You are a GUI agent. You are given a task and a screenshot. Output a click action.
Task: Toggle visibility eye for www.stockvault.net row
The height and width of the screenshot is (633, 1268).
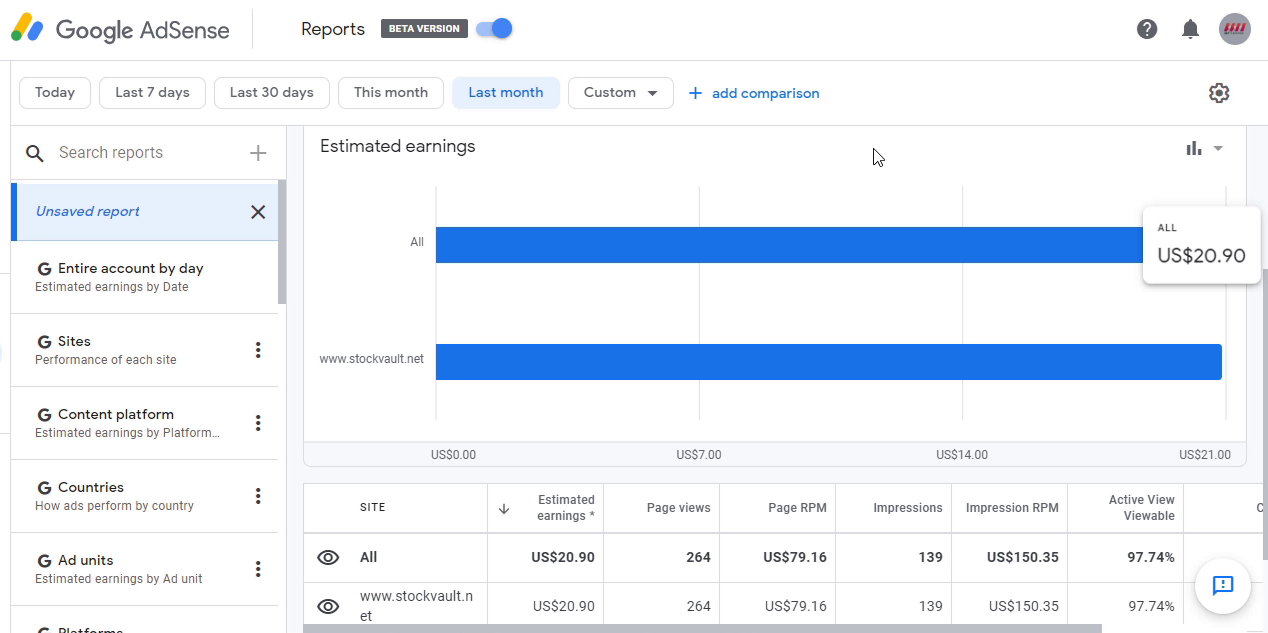click(x=328, y=606)
